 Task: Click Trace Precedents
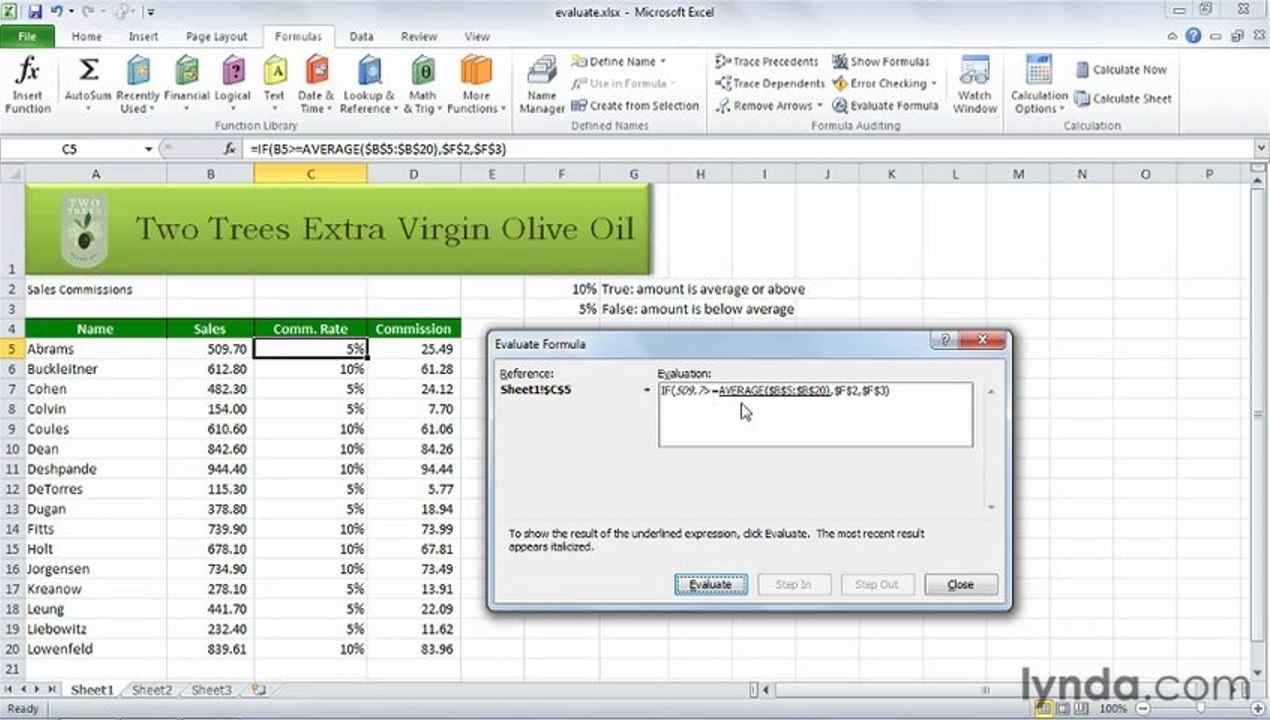[x=767, y=61]
